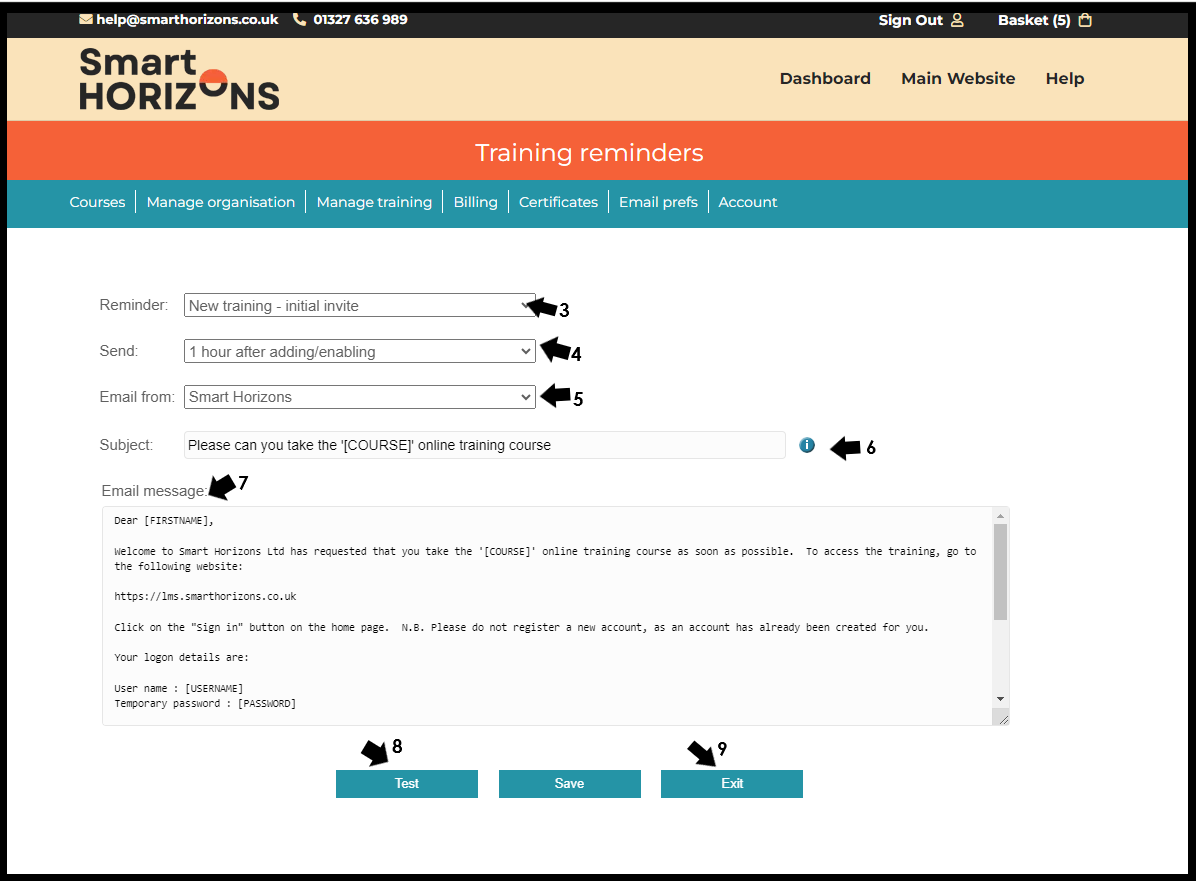Click the user profile icon beside Sign Out

click(957, 20)
